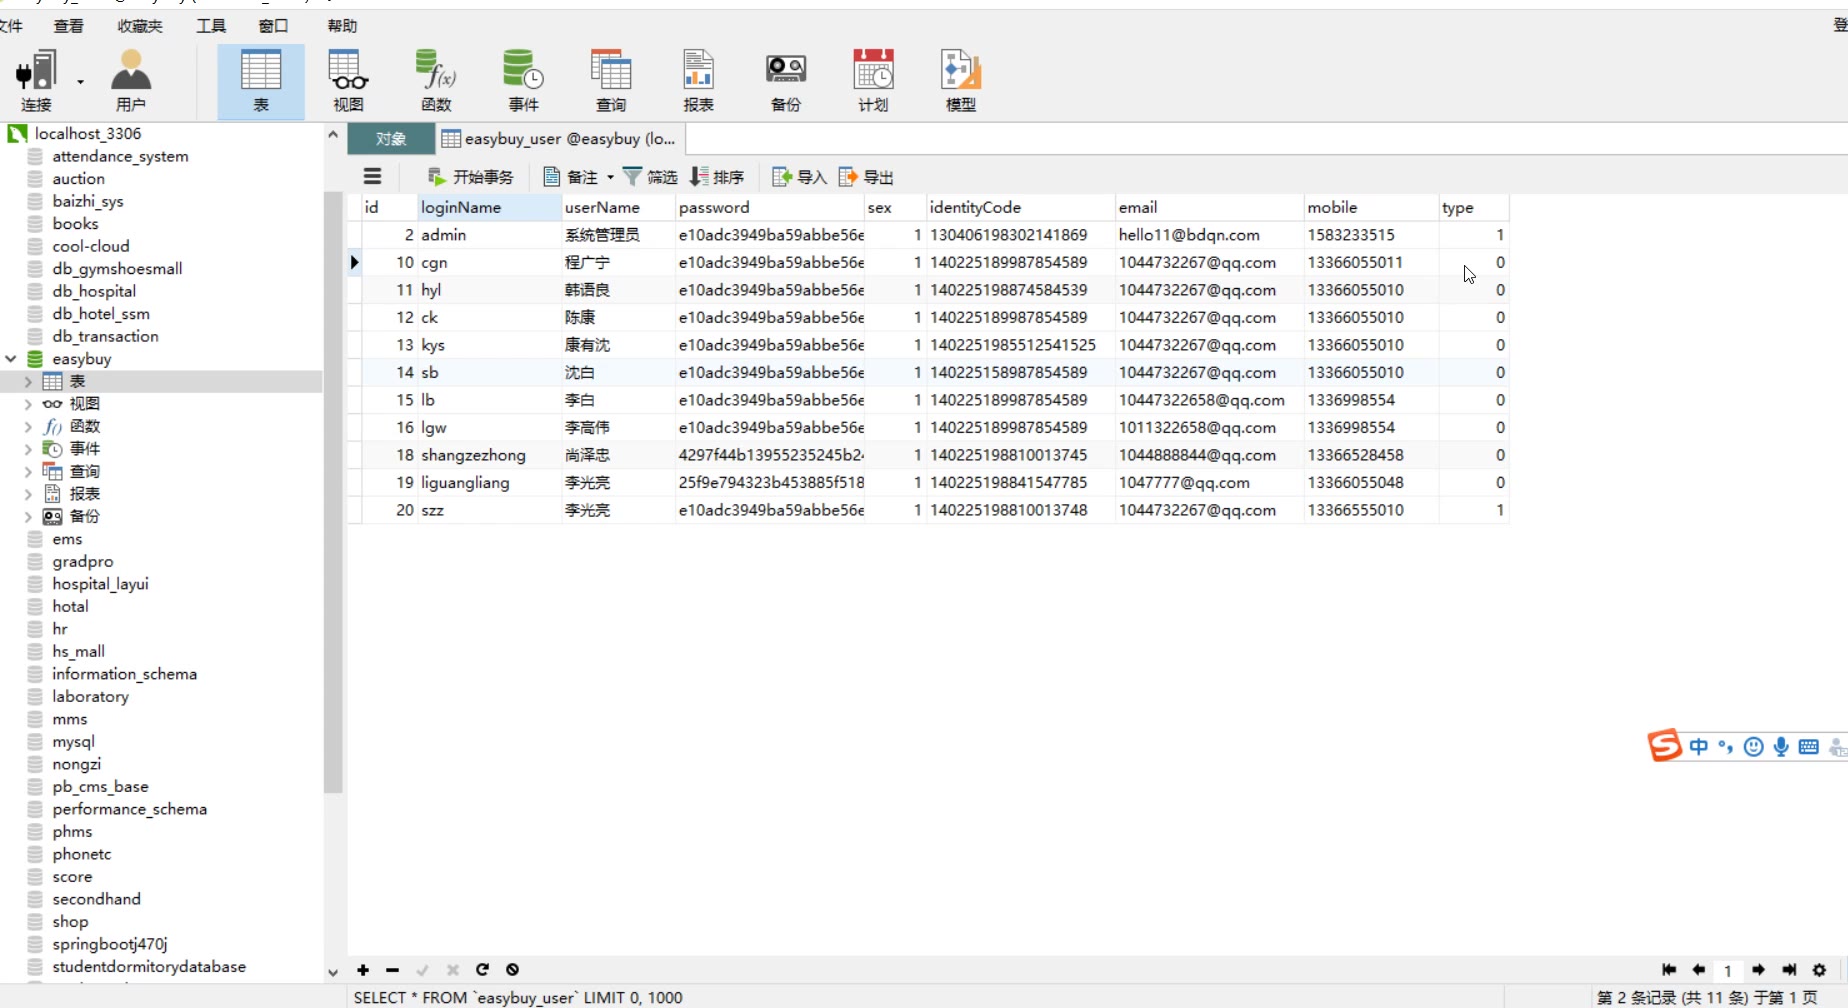Image resolution: width=1848 pixels, height=1008 pixels.
Task: Open the 窗口 menu
Action: pyautogui.click(x=273, y=26)
